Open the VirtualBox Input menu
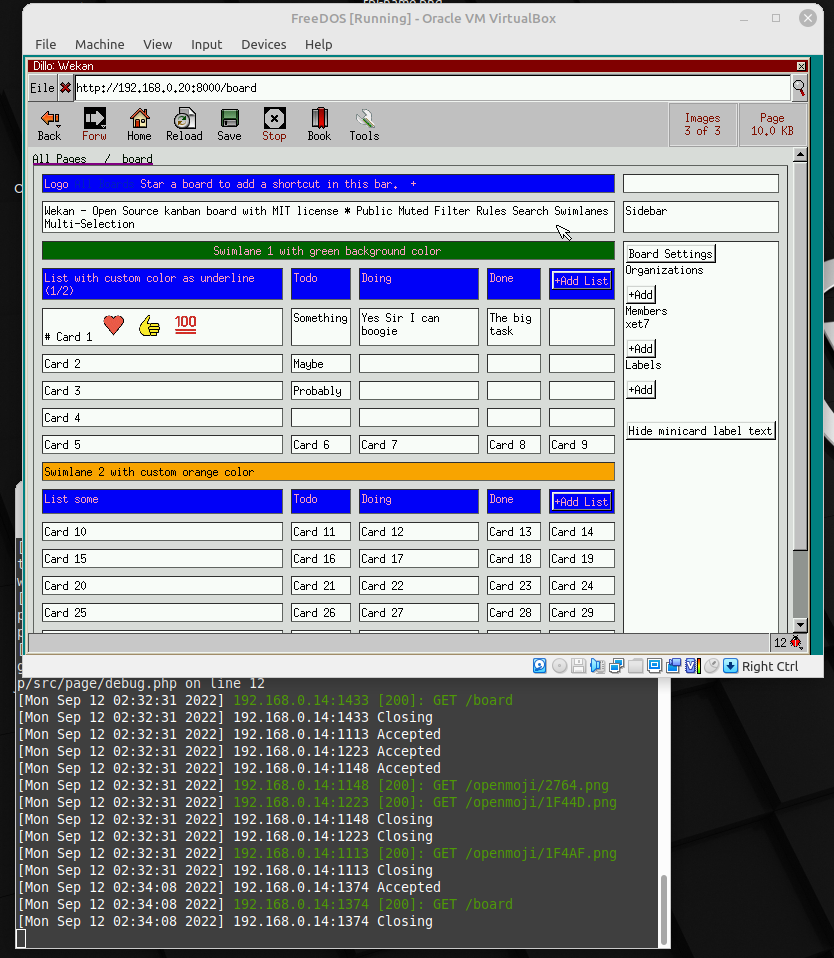Image resolution: width=834 pixels, height=958 pixels. pos(207,45)
